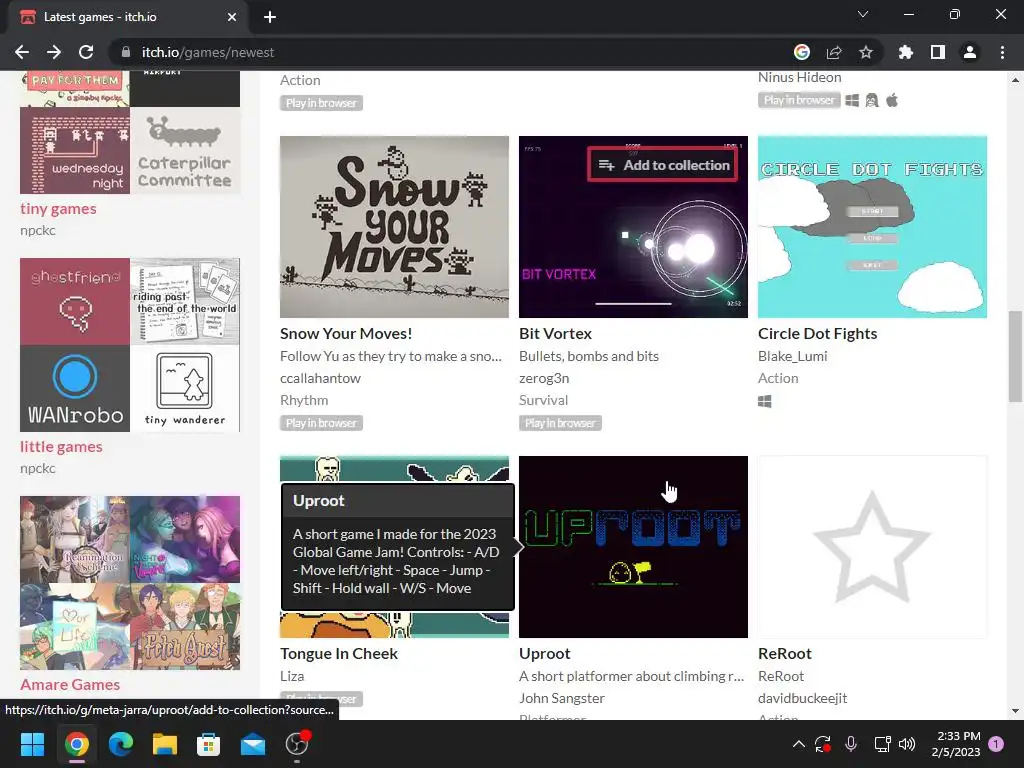Open the Mail app from the taskbar

point(253,744)
